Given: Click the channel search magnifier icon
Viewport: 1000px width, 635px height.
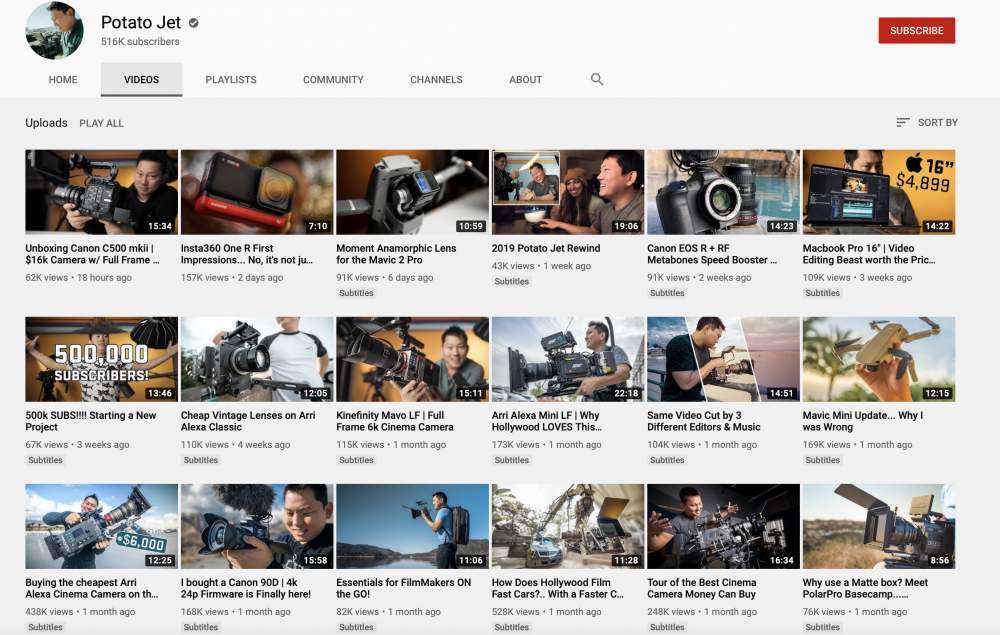Looking at the screenshot, I should coord(597,80).
